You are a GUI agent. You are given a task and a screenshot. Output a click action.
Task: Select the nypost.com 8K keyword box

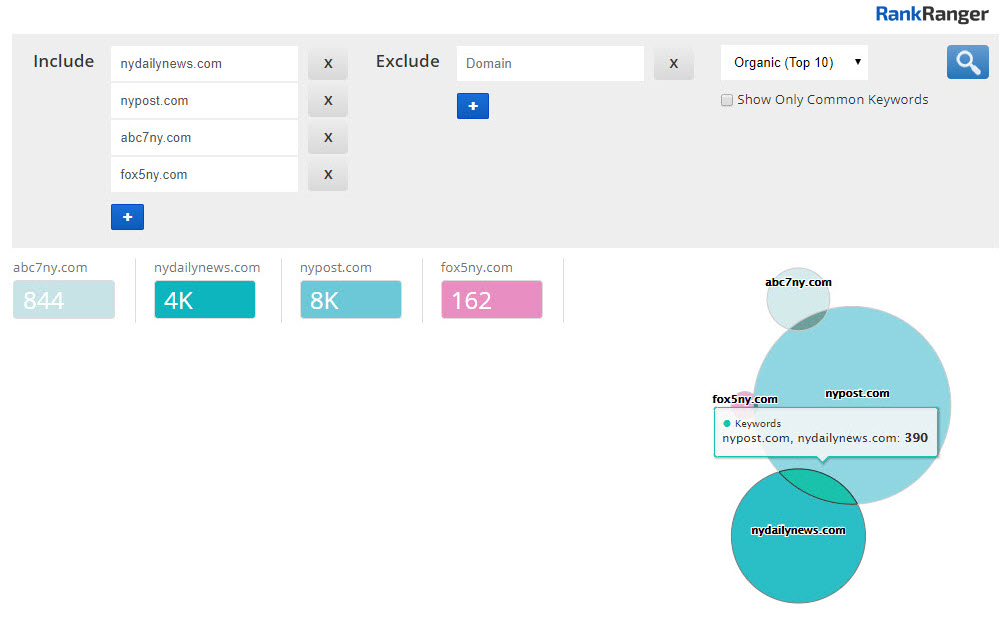click(351, 300)
